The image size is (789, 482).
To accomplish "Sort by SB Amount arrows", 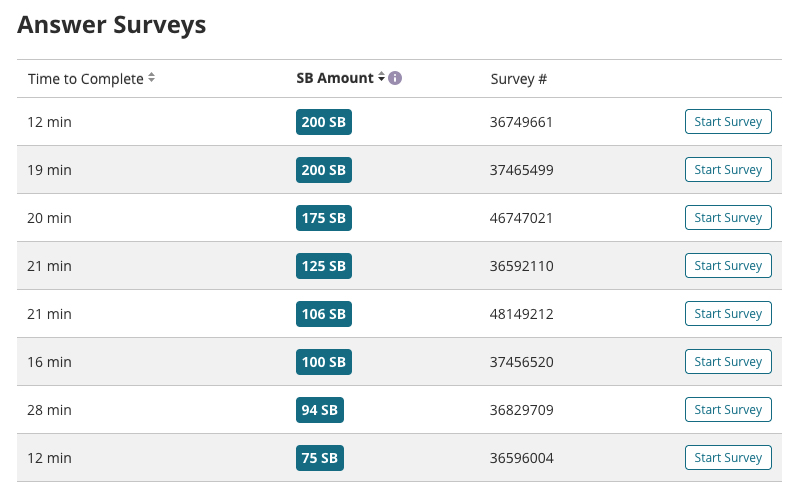I will 381,78.
